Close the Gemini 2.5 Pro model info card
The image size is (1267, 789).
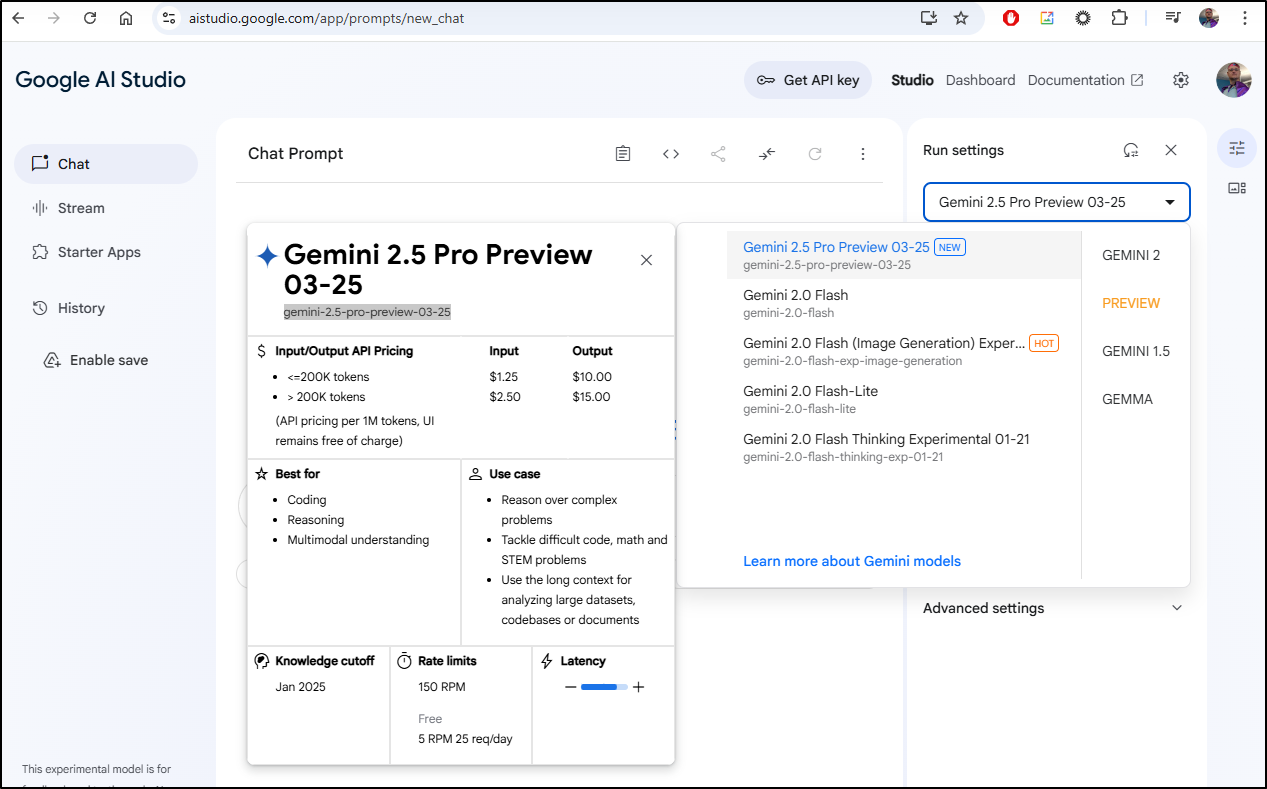coord(646,260)
